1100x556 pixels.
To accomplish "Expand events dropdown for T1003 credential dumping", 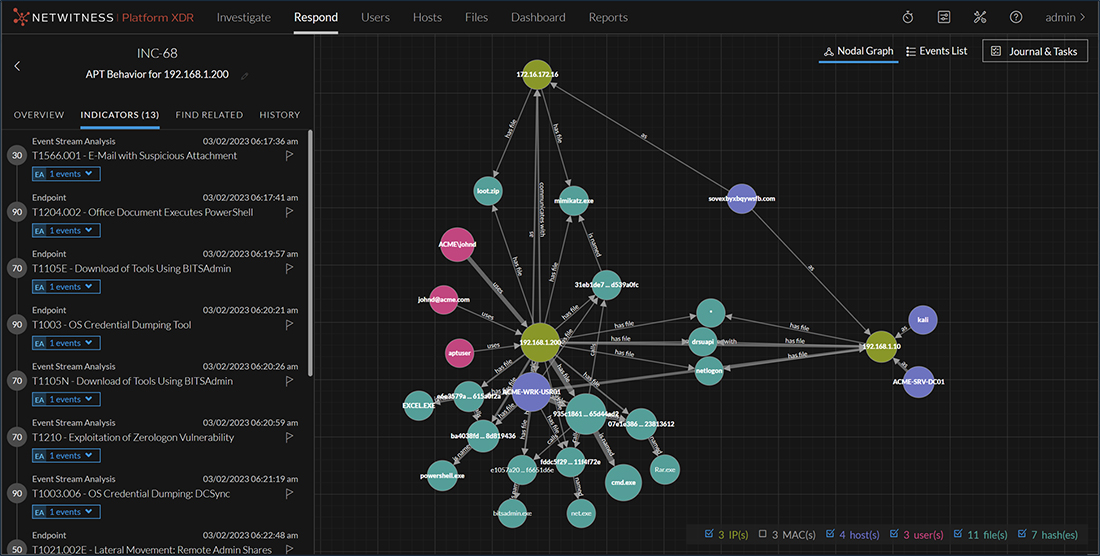I will (66, 344).
